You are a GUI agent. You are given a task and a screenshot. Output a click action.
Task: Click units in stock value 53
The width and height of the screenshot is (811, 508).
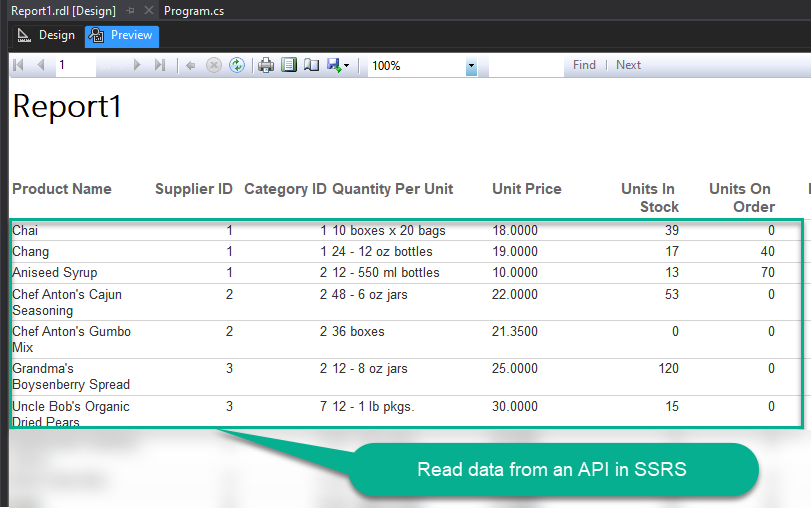(672, 294)
